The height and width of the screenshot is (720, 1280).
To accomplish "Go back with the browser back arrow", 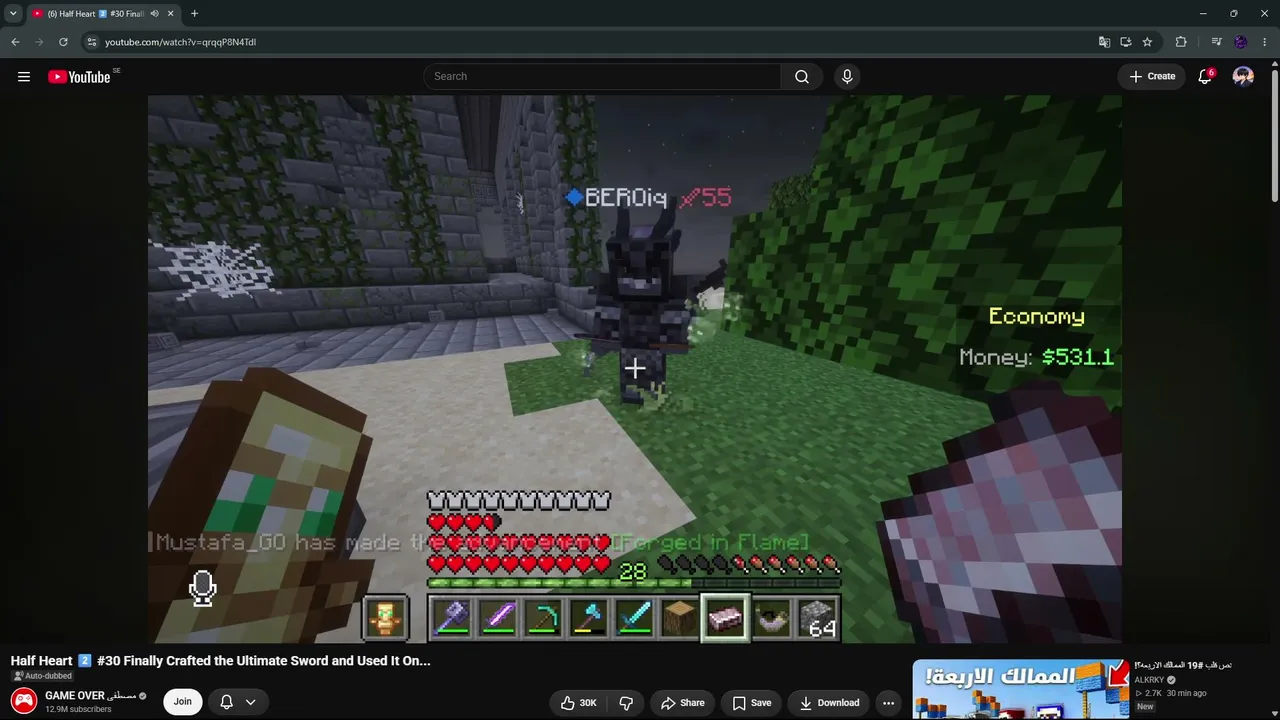I will [x=15, y=42].
